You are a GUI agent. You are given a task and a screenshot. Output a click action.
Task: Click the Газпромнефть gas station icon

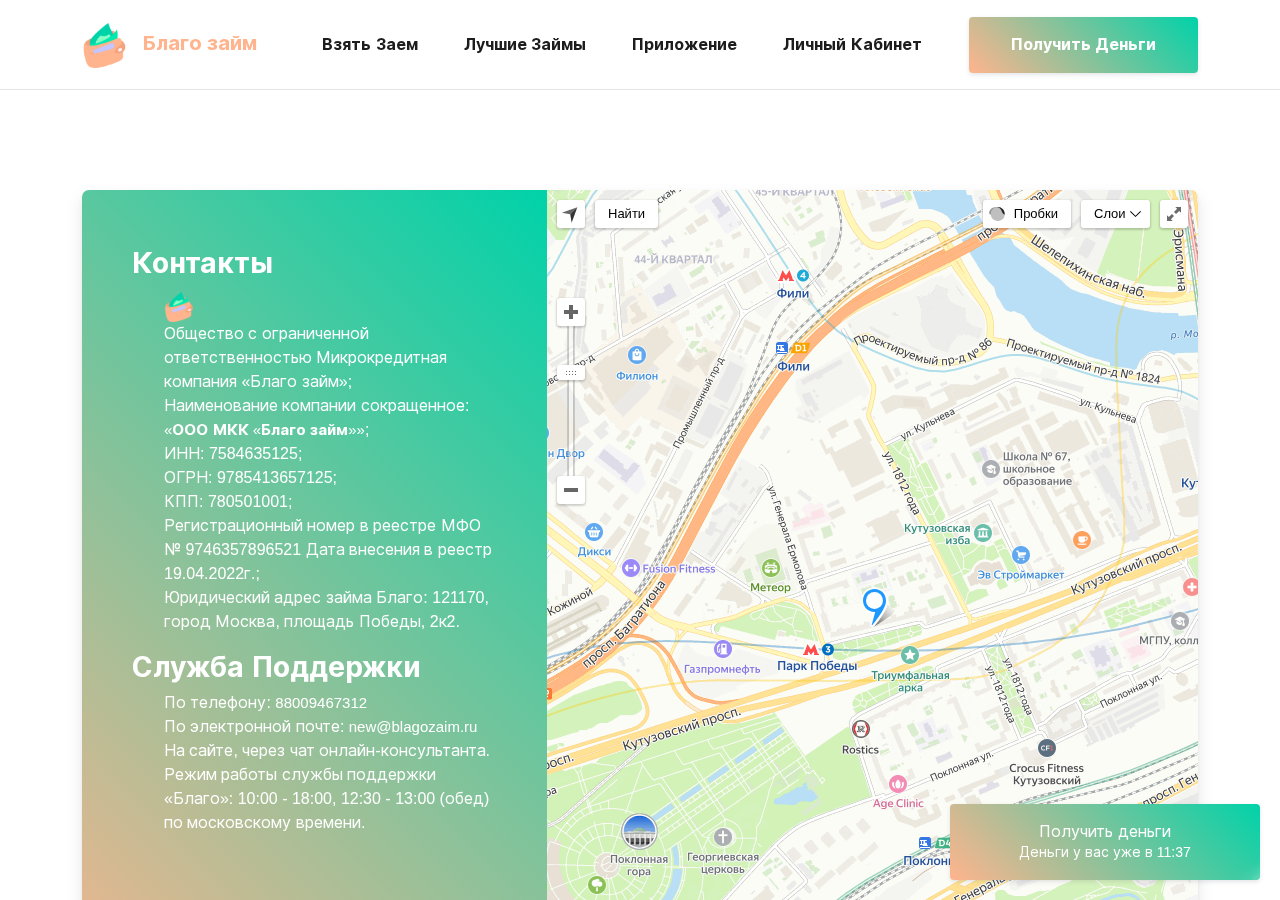pos(723,649)
